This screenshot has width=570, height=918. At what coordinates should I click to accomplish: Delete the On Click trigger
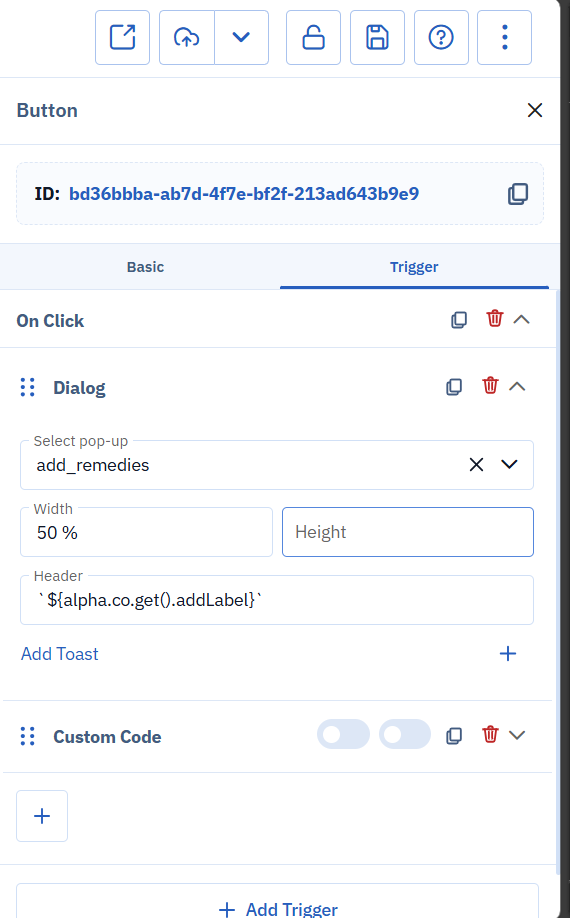click(495, 318)
